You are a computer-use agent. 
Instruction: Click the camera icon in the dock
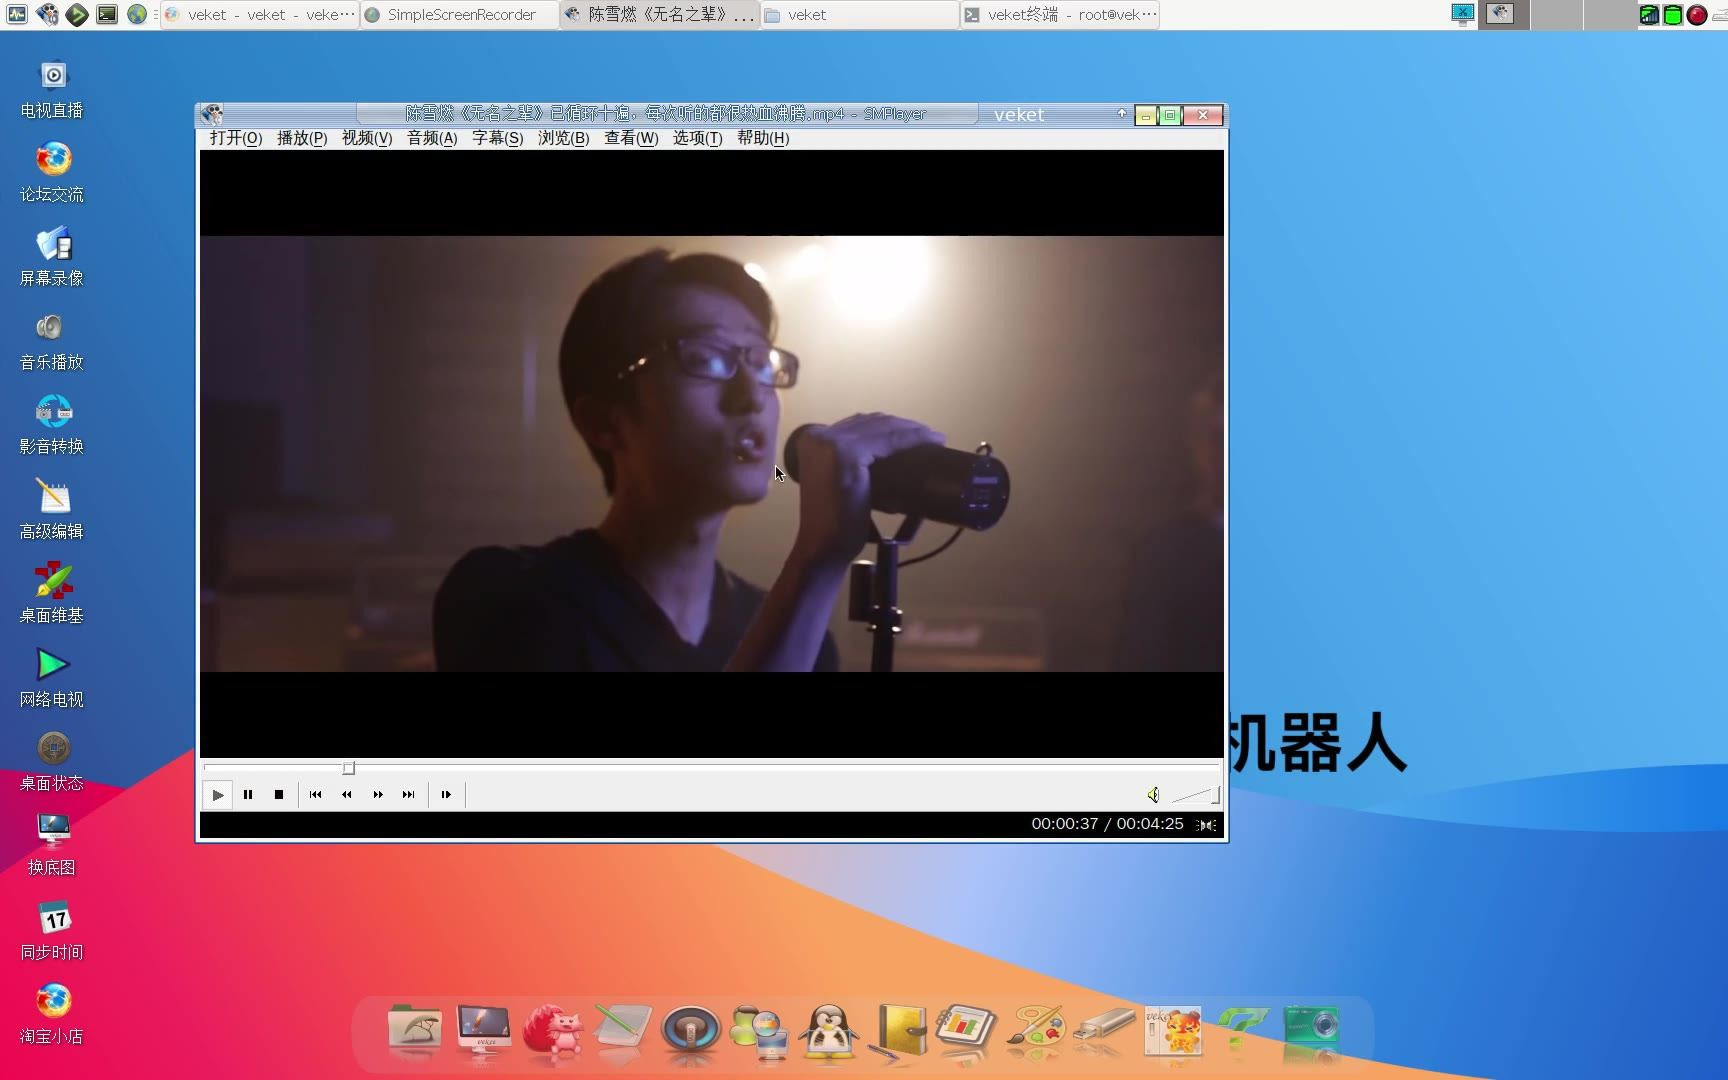coord(1310,1032)
